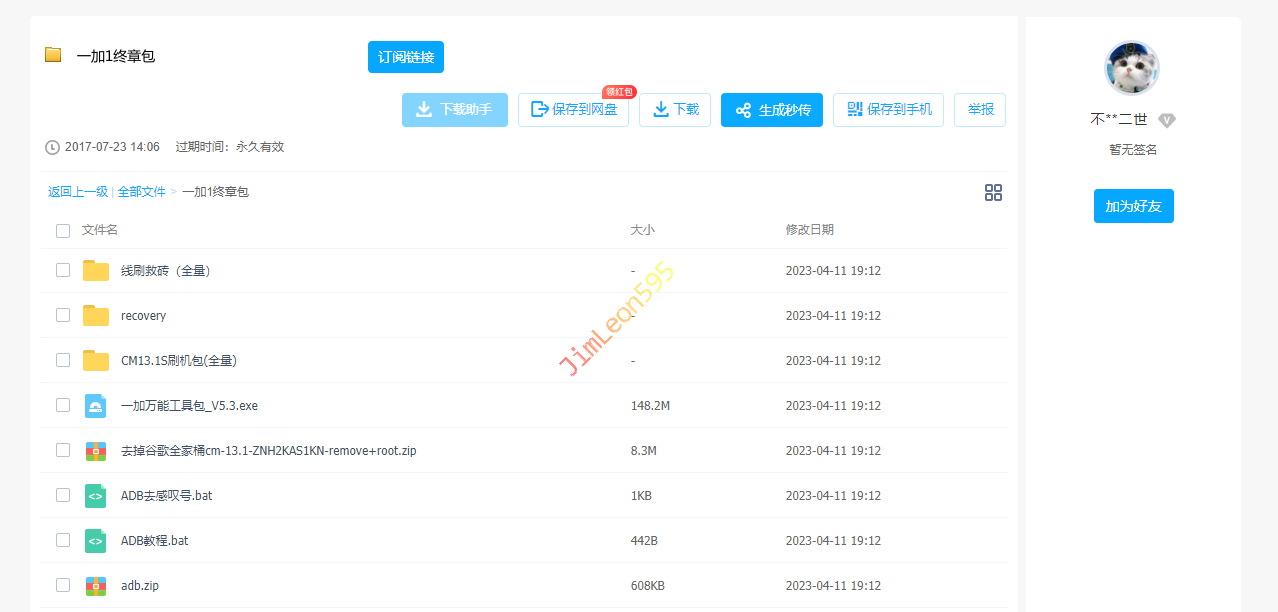Click the ADB教程.bat script file icon
Image resolution: width=1278 pixels, height=612 pixels.
(x=96, y=541)
